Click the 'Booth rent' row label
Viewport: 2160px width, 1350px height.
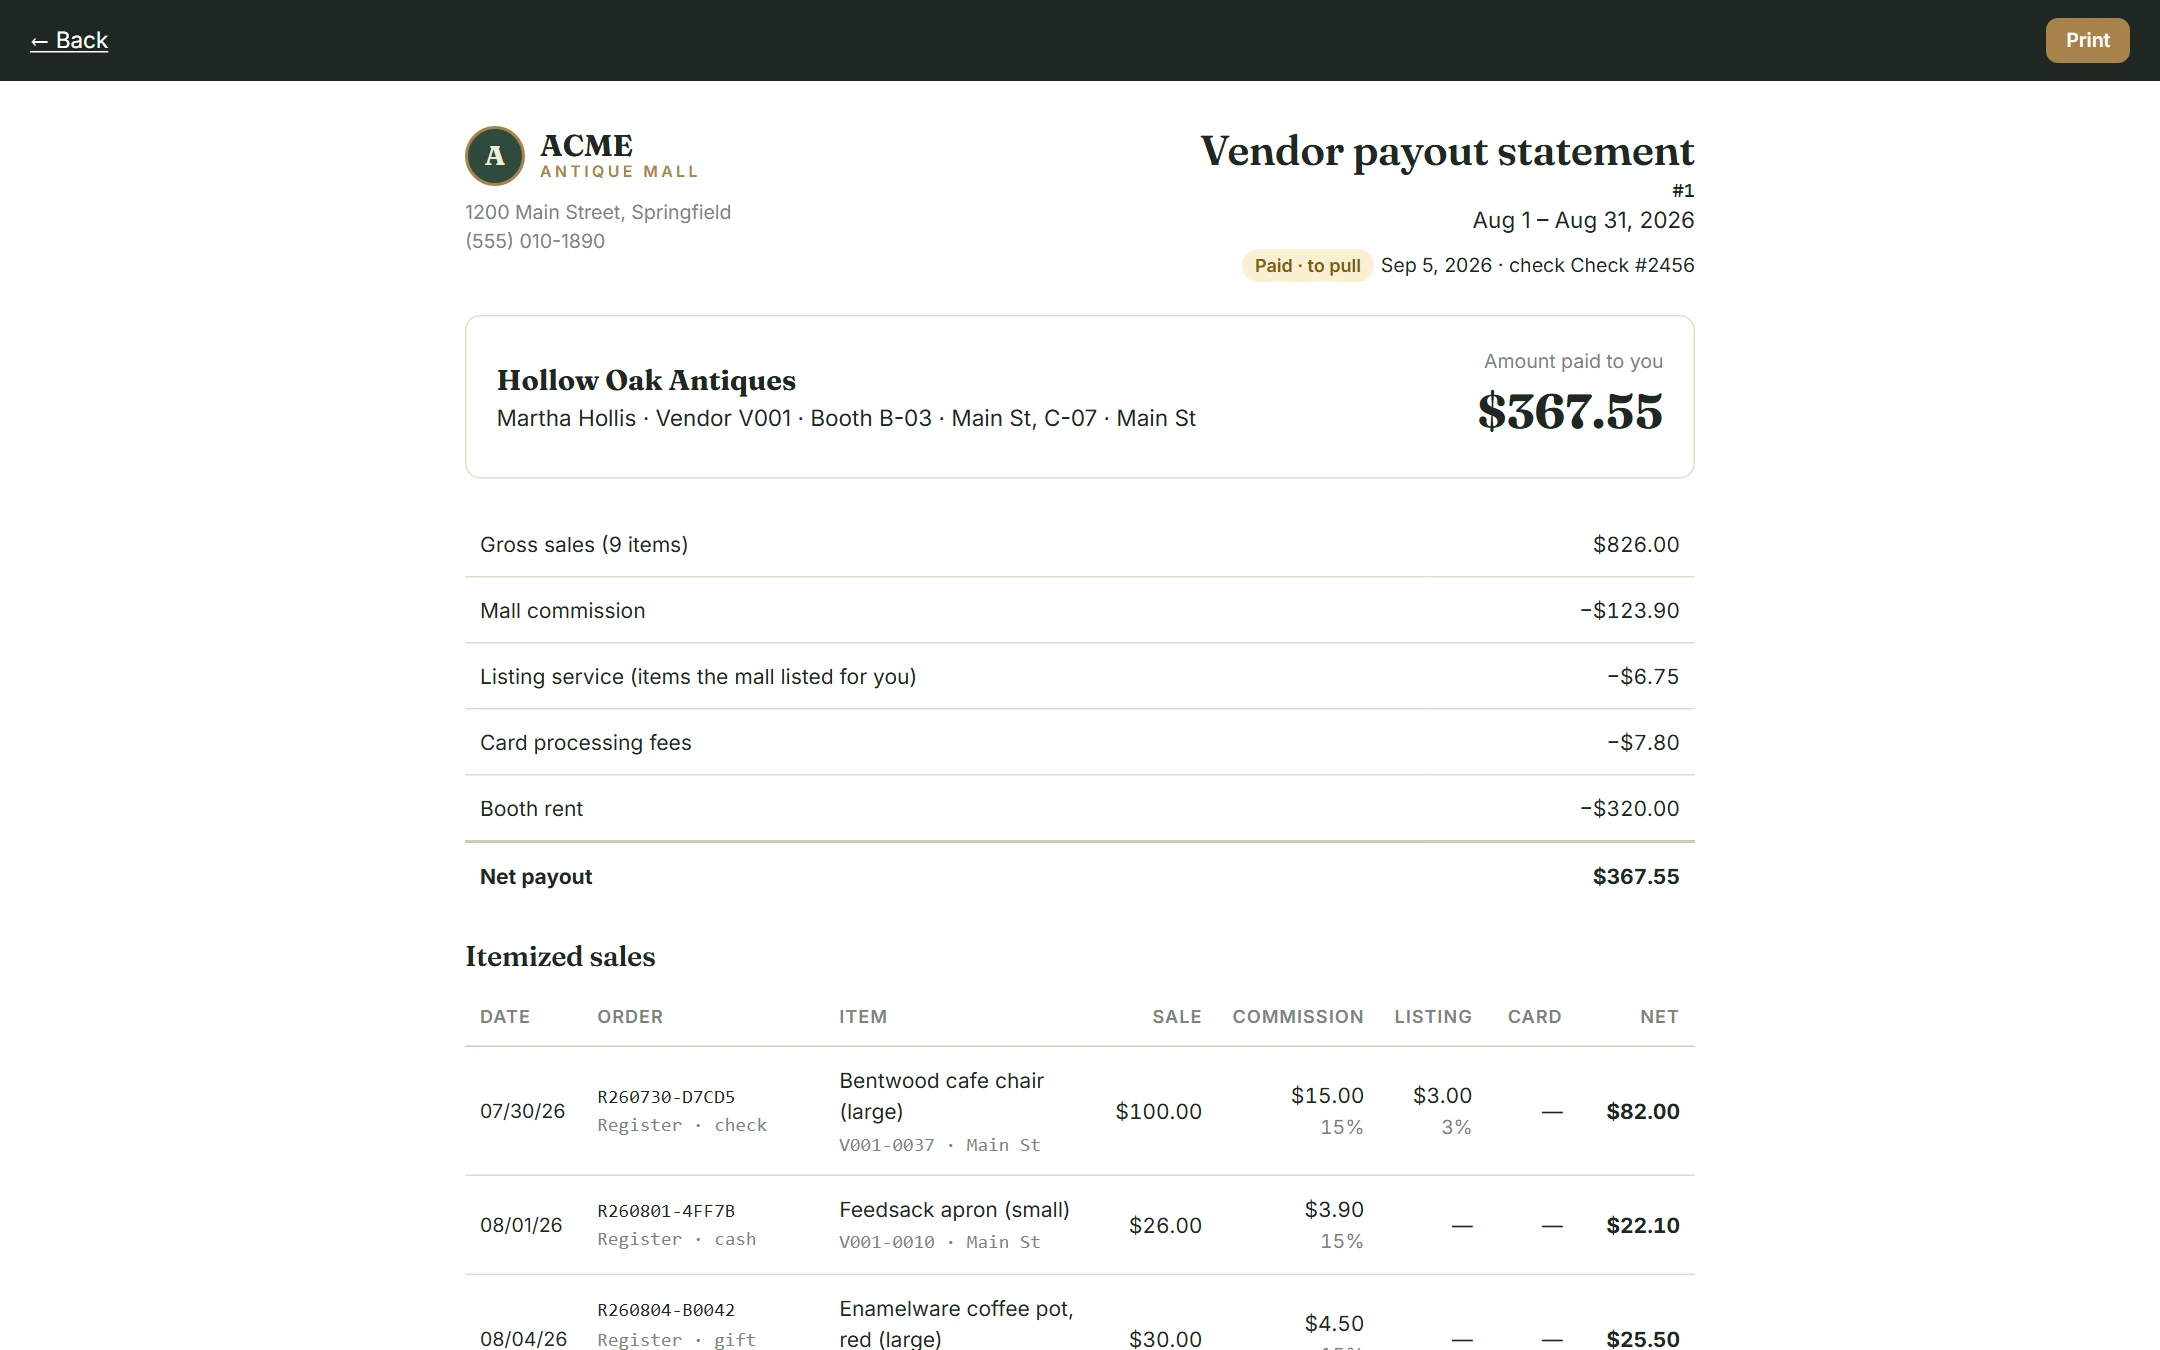531,808
